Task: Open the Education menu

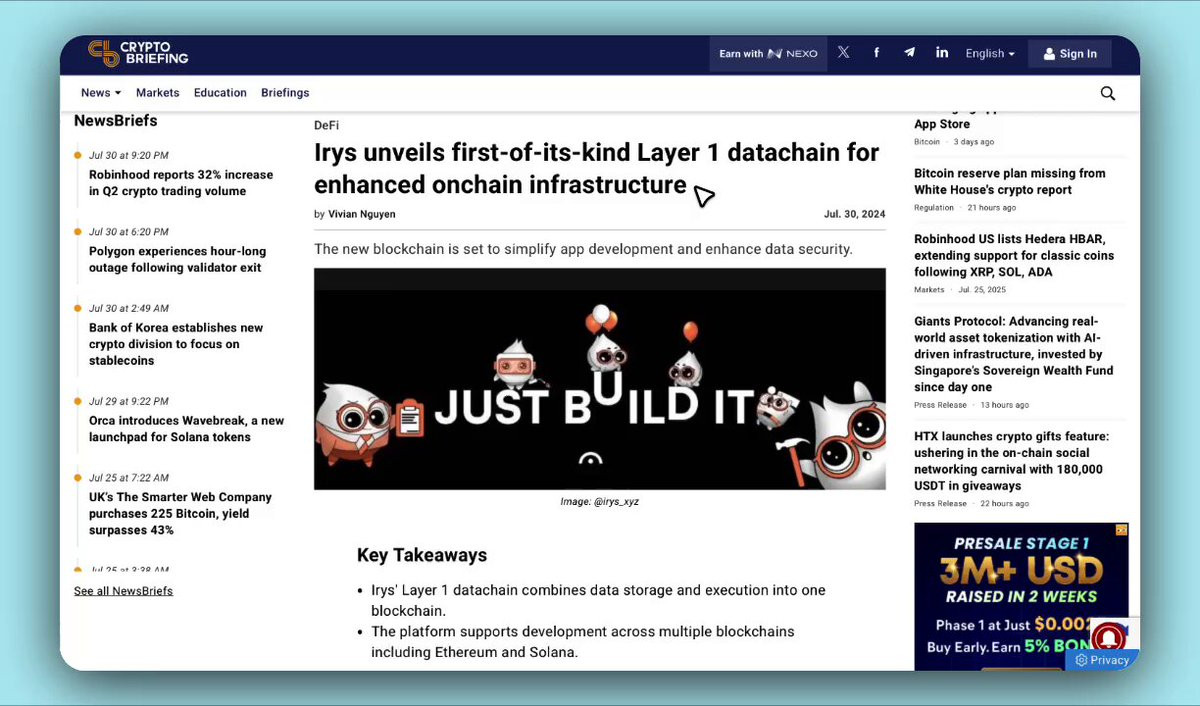Action: (x=220, y=93)
